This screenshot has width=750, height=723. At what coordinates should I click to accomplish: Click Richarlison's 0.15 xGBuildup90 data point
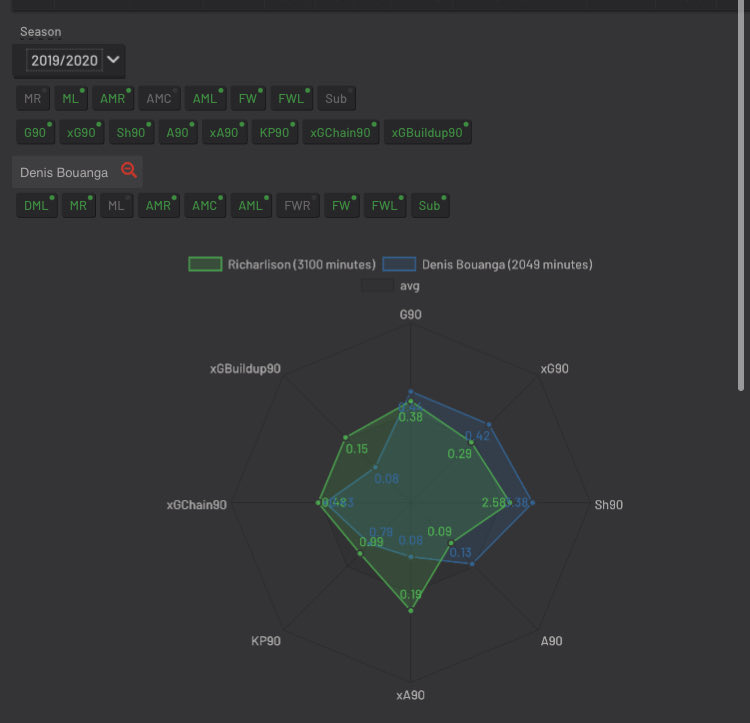click(x=345, y=438)
